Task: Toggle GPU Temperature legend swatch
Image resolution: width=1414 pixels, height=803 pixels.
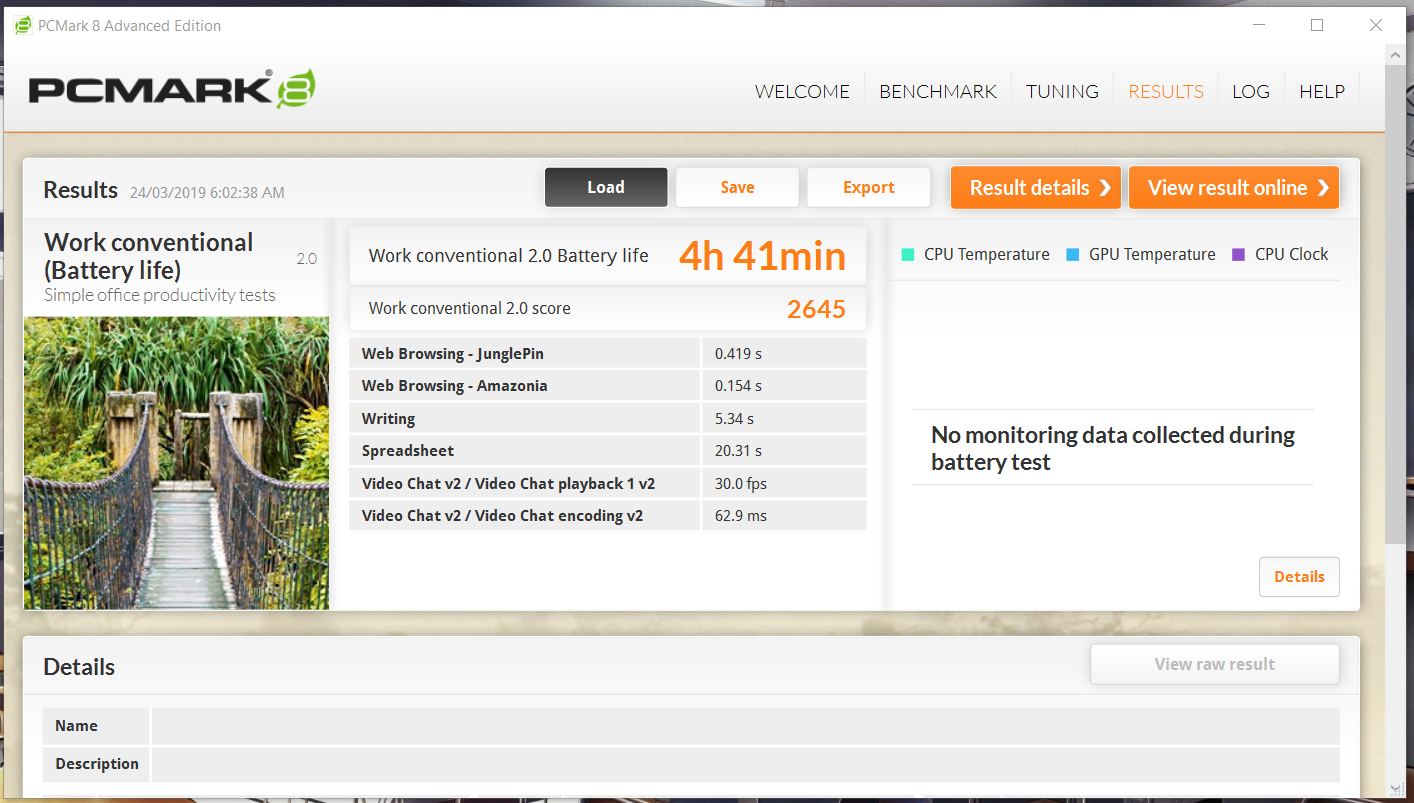Action: pyautogui.click(x=1073, y=254)
